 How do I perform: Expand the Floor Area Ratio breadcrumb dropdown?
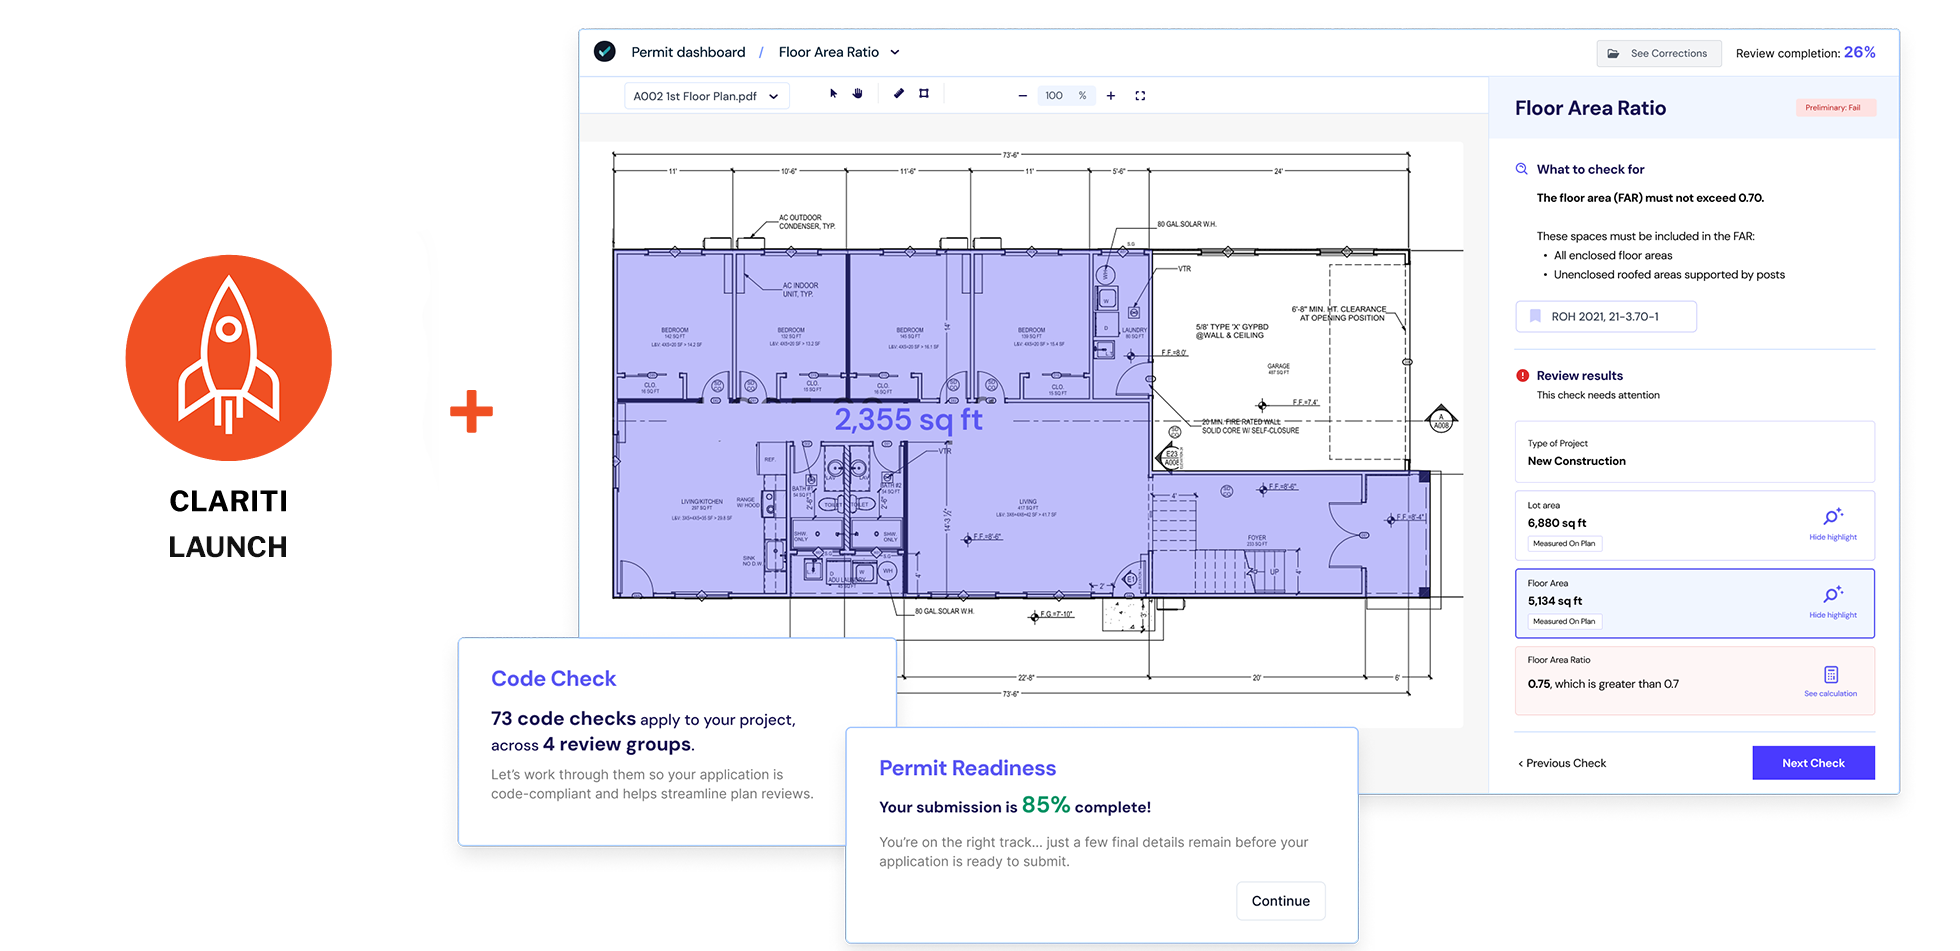[895, 53]
